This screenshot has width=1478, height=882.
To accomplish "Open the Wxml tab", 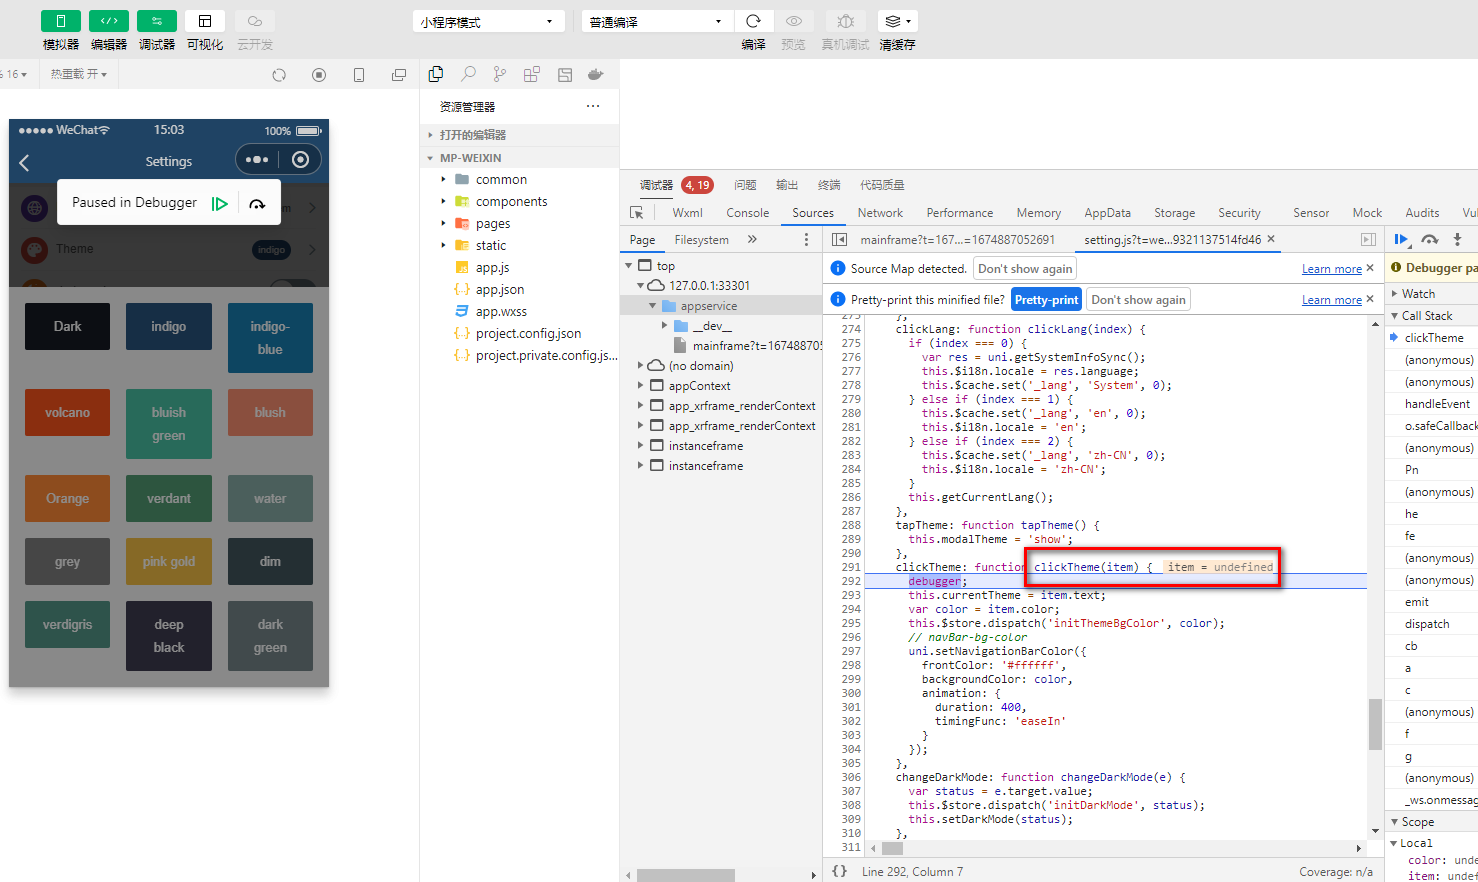I will point(688,213).
